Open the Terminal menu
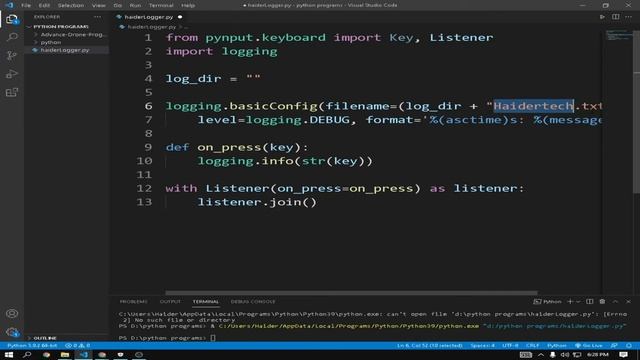Screen dimensions: 640x360 161,5
